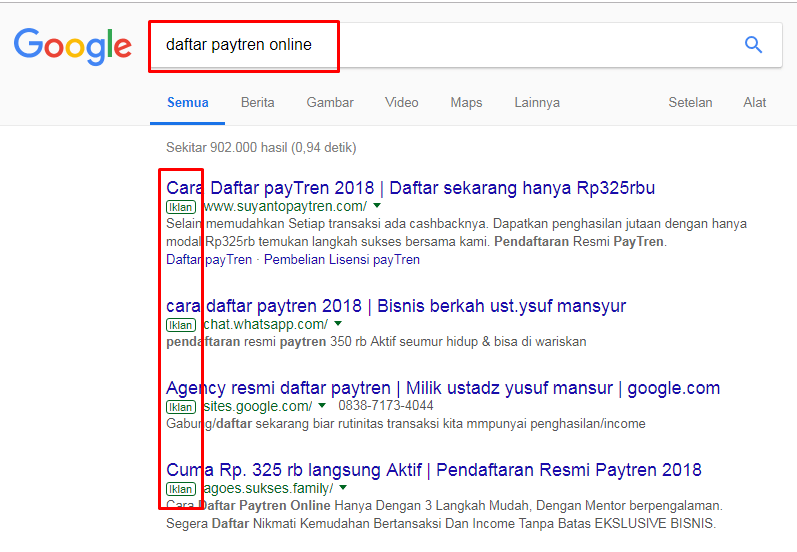Select the Semua tab

coord(188,103)
